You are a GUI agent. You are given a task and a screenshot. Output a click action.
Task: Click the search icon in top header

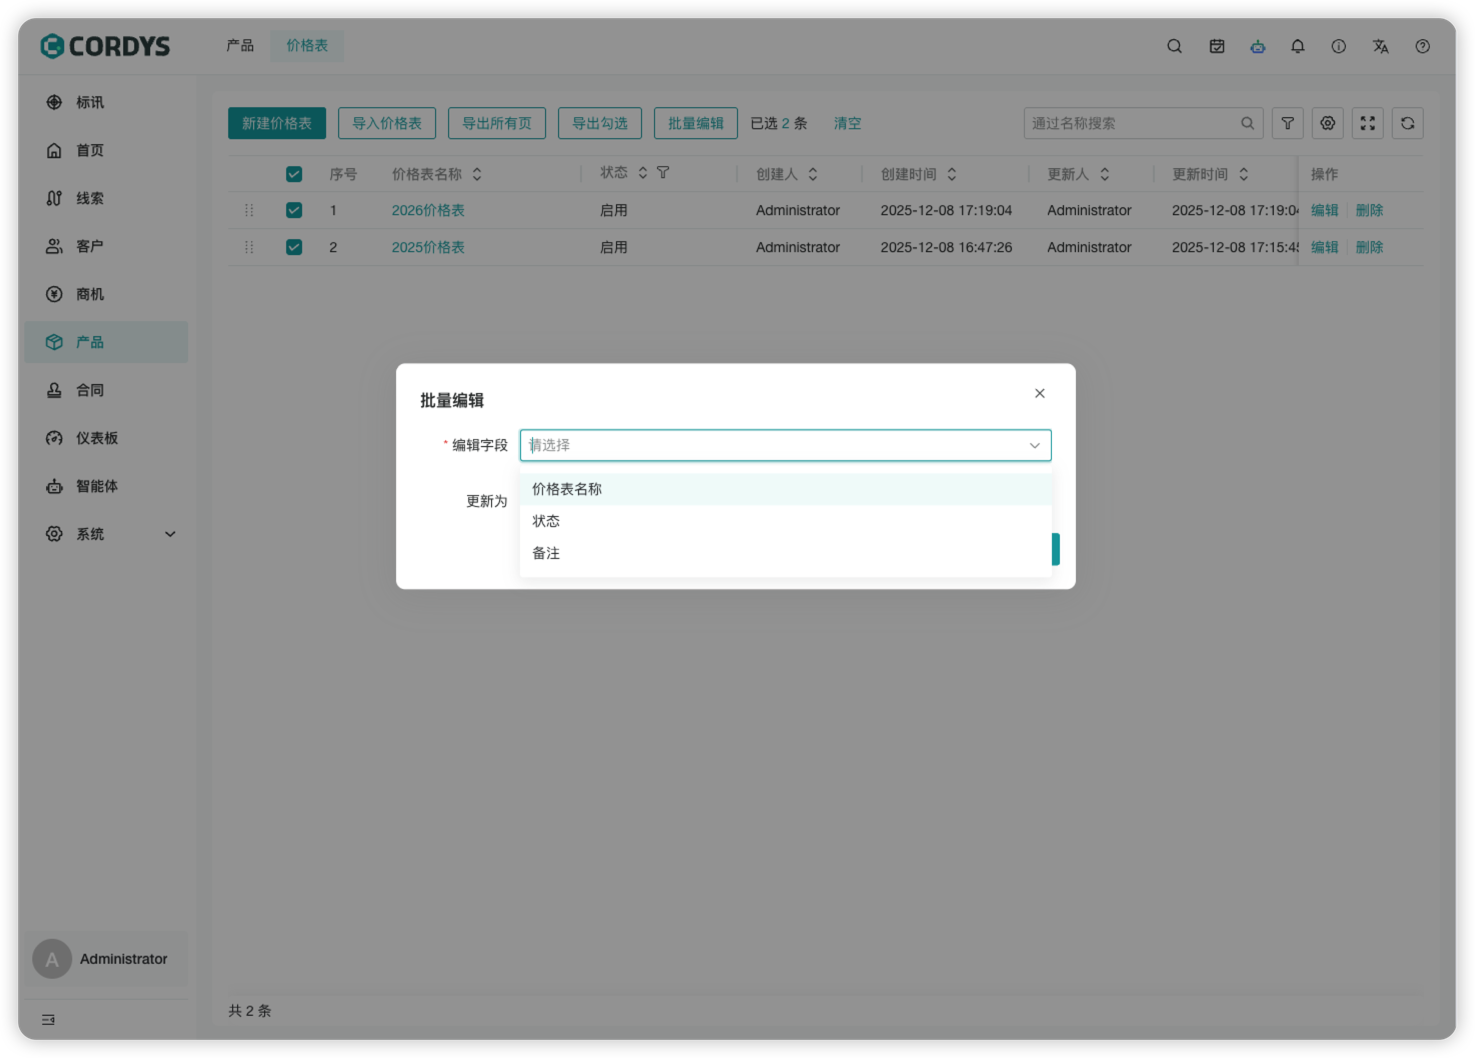tap(1174, 46)
